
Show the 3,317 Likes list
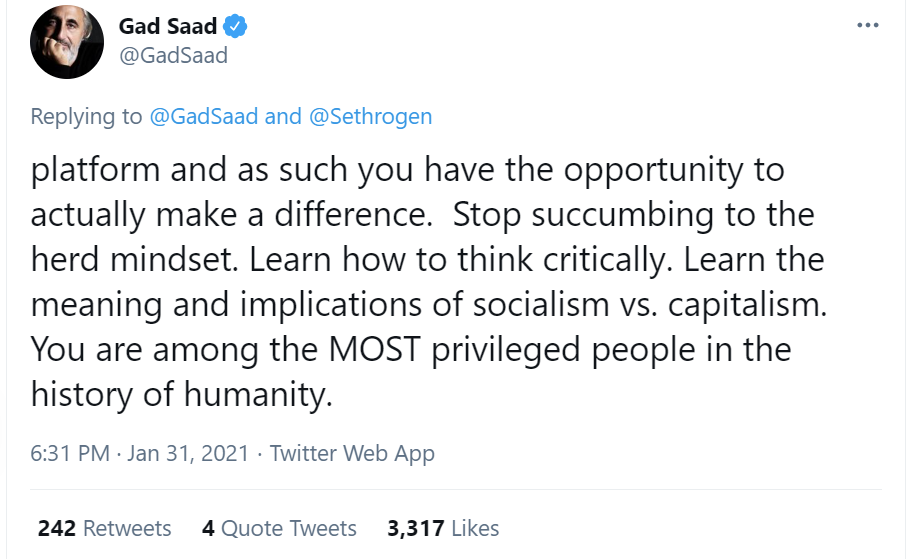(x=443, y=528)
